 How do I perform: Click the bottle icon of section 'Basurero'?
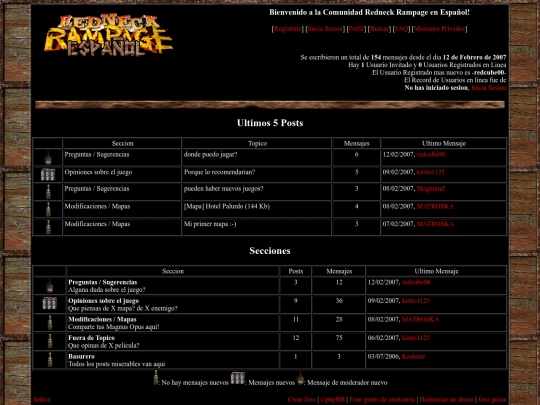click(50, 360)
